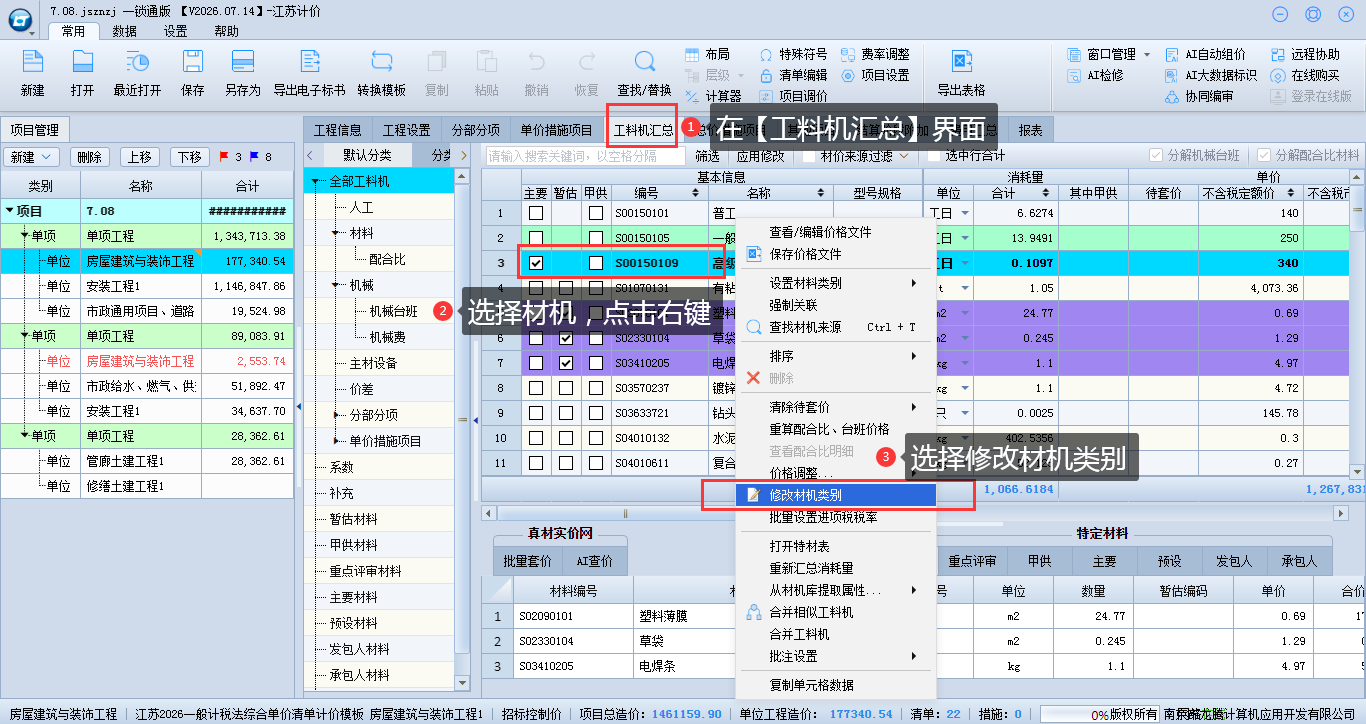The image size is (1366, 724).
Task: Click the blue flag icon in project toolbar
Action: coord(254,157)
